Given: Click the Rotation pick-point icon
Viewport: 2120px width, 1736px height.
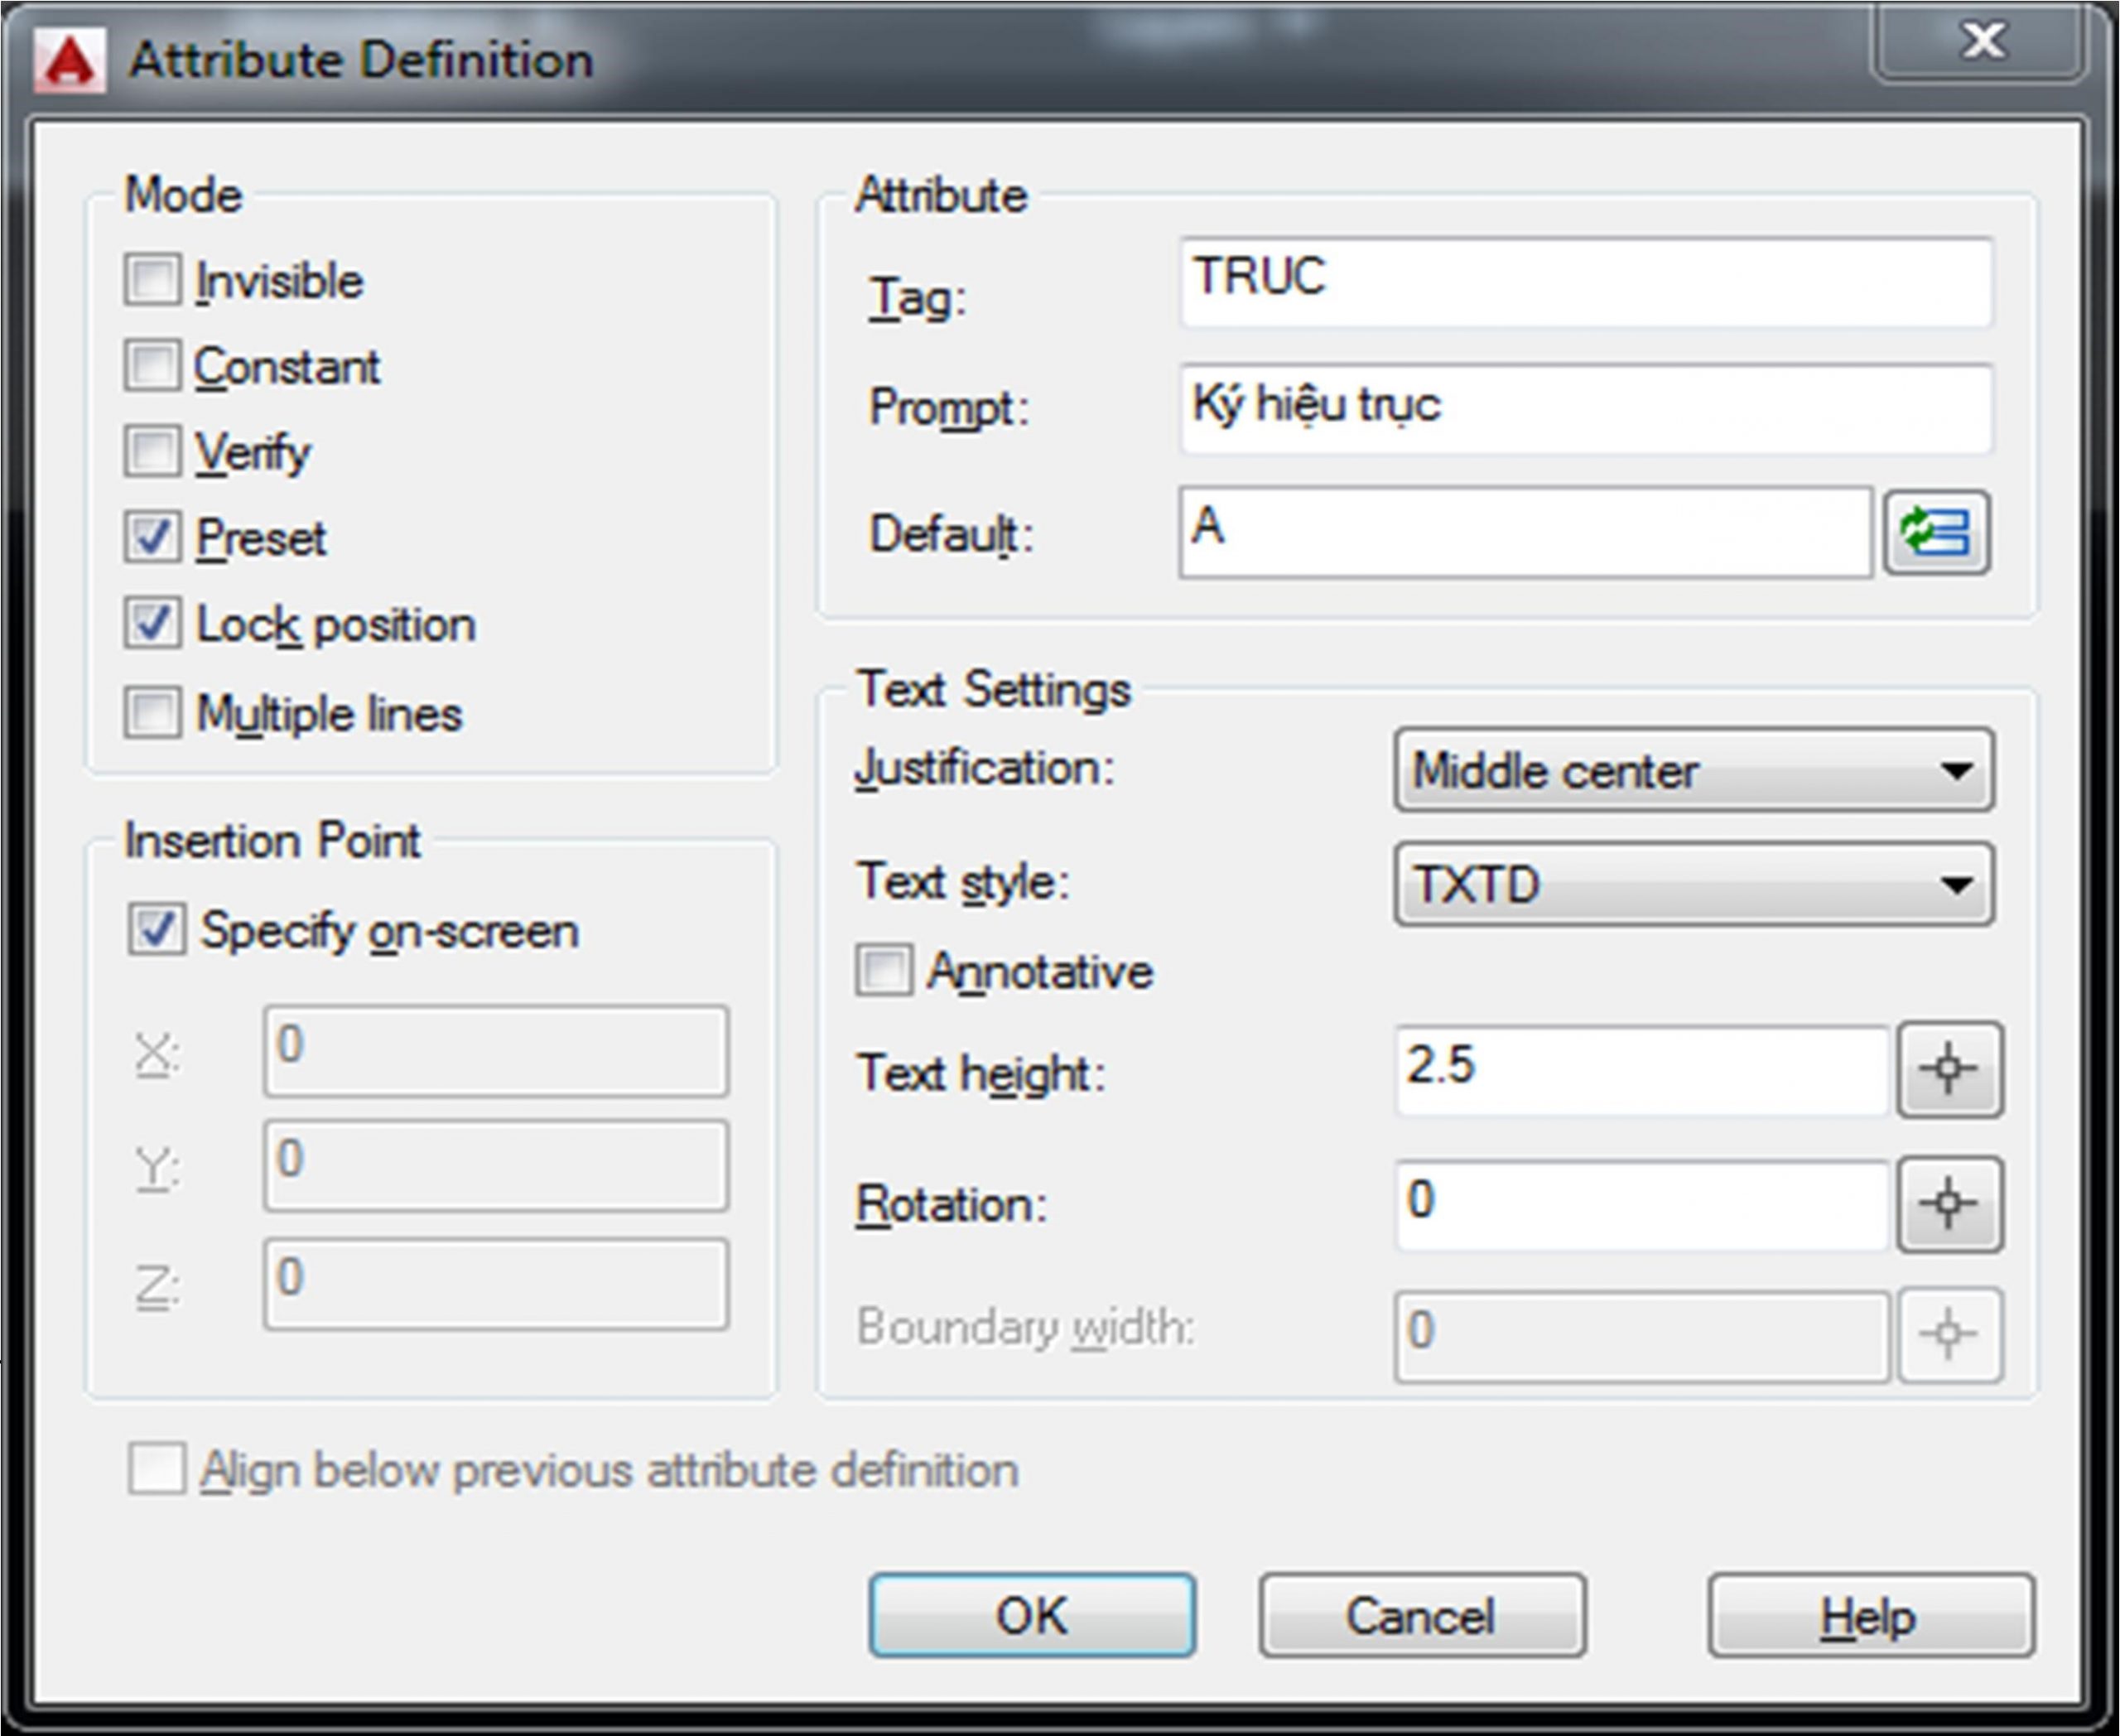Looking at the screenshot, I should coord(1949,1203).
